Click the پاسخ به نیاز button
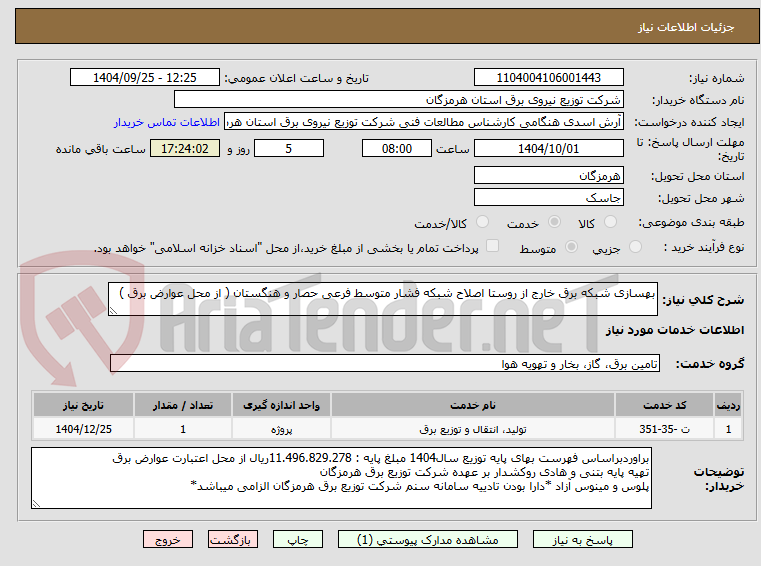761x566 pixels. pos(583,539)
